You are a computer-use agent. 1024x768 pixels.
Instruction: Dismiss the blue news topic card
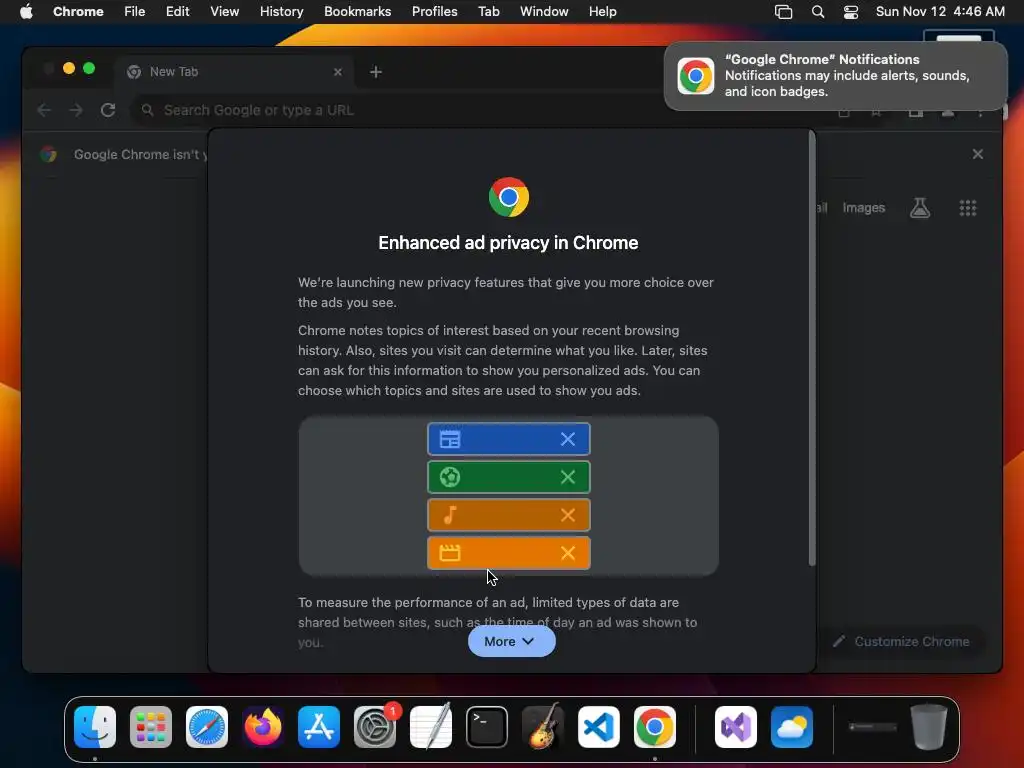click(x=568, y=440)
